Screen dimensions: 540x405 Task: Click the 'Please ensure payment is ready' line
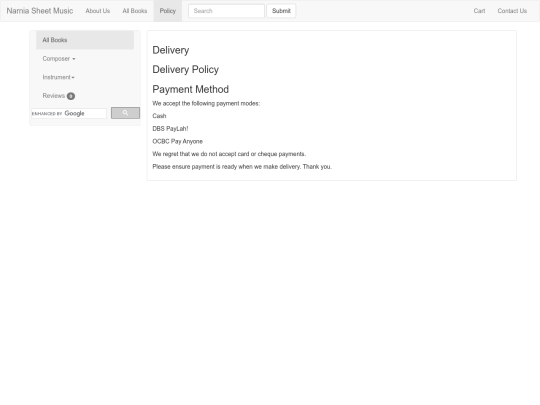coord(242,167)
